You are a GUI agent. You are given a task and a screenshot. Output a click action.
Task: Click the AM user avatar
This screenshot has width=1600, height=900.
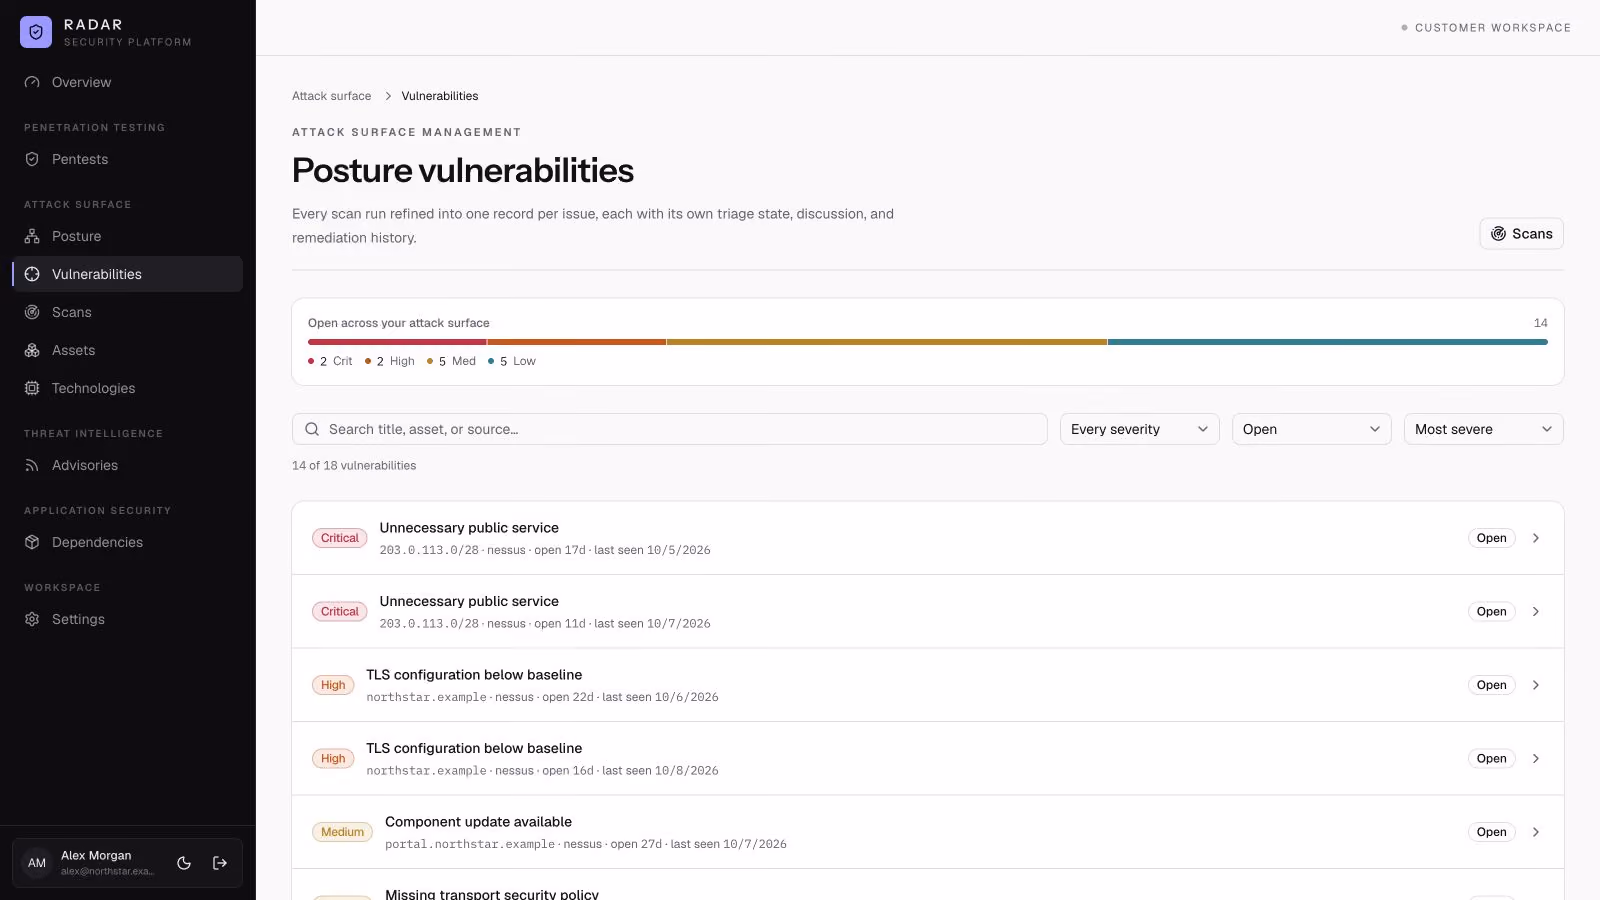click(37, 863)
